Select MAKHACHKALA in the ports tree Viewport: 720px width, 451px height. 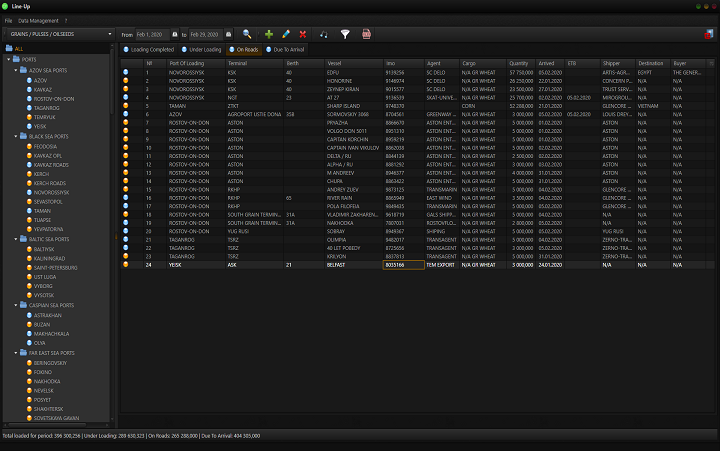tap(51, 334)
